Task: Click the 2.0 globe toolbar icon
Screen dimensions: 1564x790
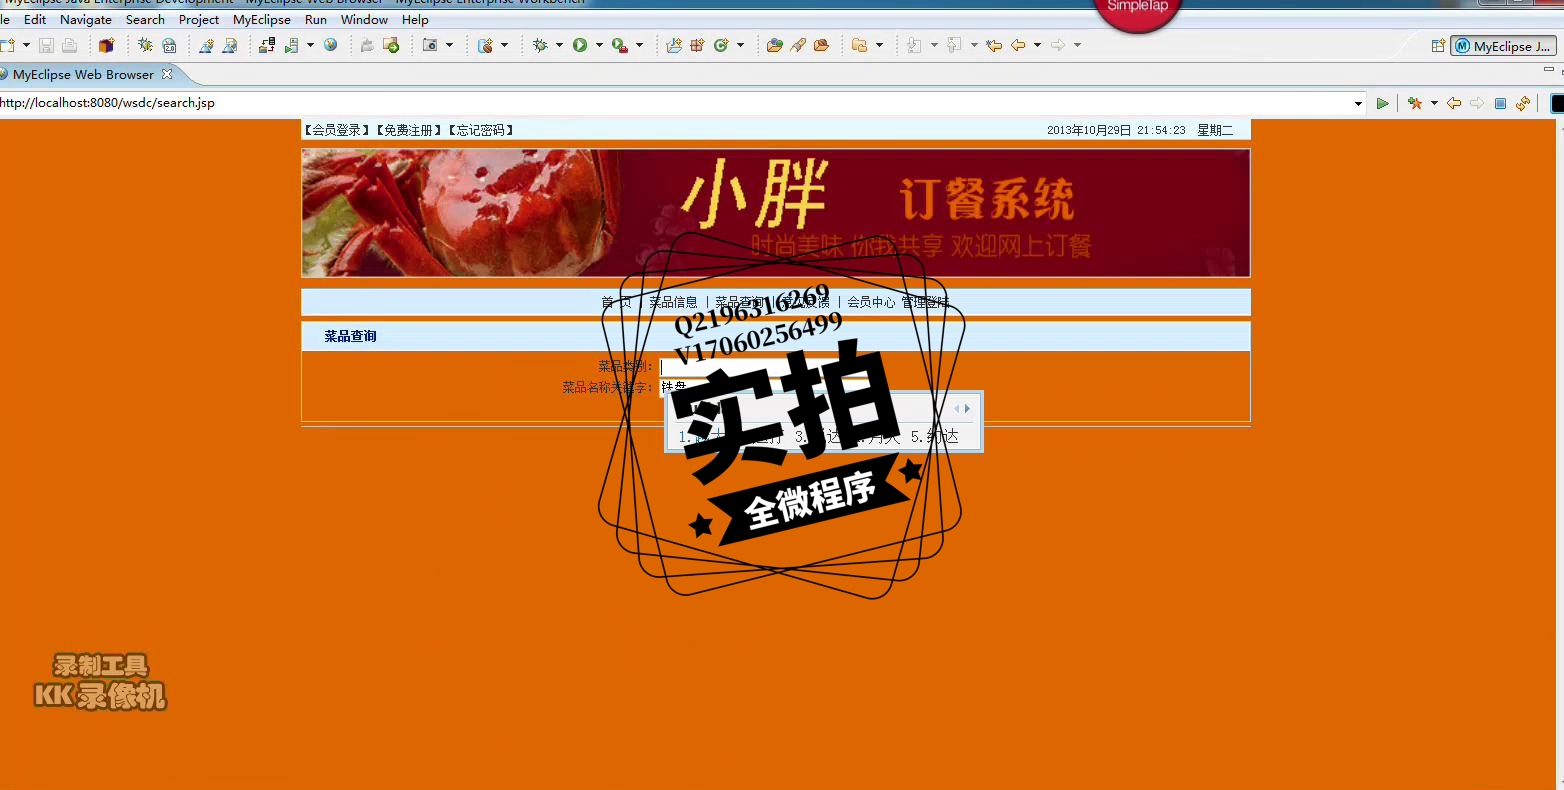Action: [169, 45]
